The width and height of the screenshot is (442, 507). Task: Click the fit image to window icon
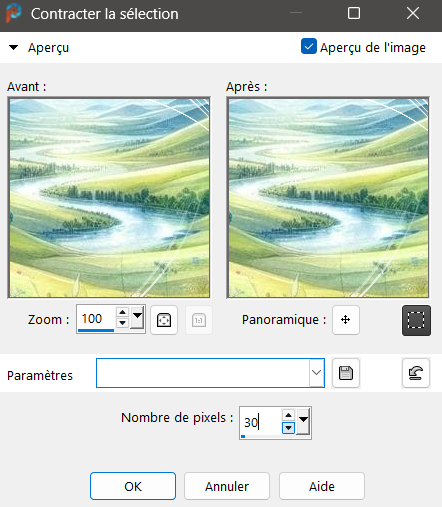pyautogui.click(x=164, y=320)
